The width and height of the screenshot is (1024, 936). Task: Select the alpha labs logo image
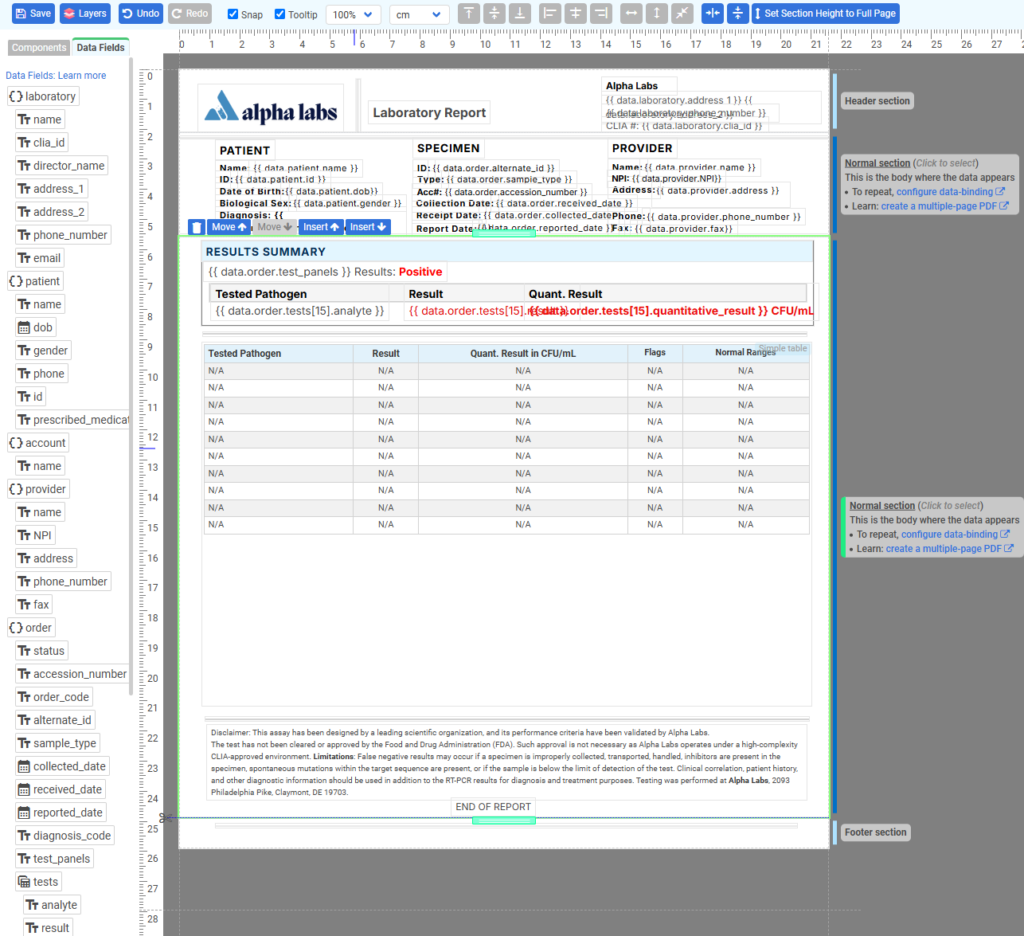point(270,108)
